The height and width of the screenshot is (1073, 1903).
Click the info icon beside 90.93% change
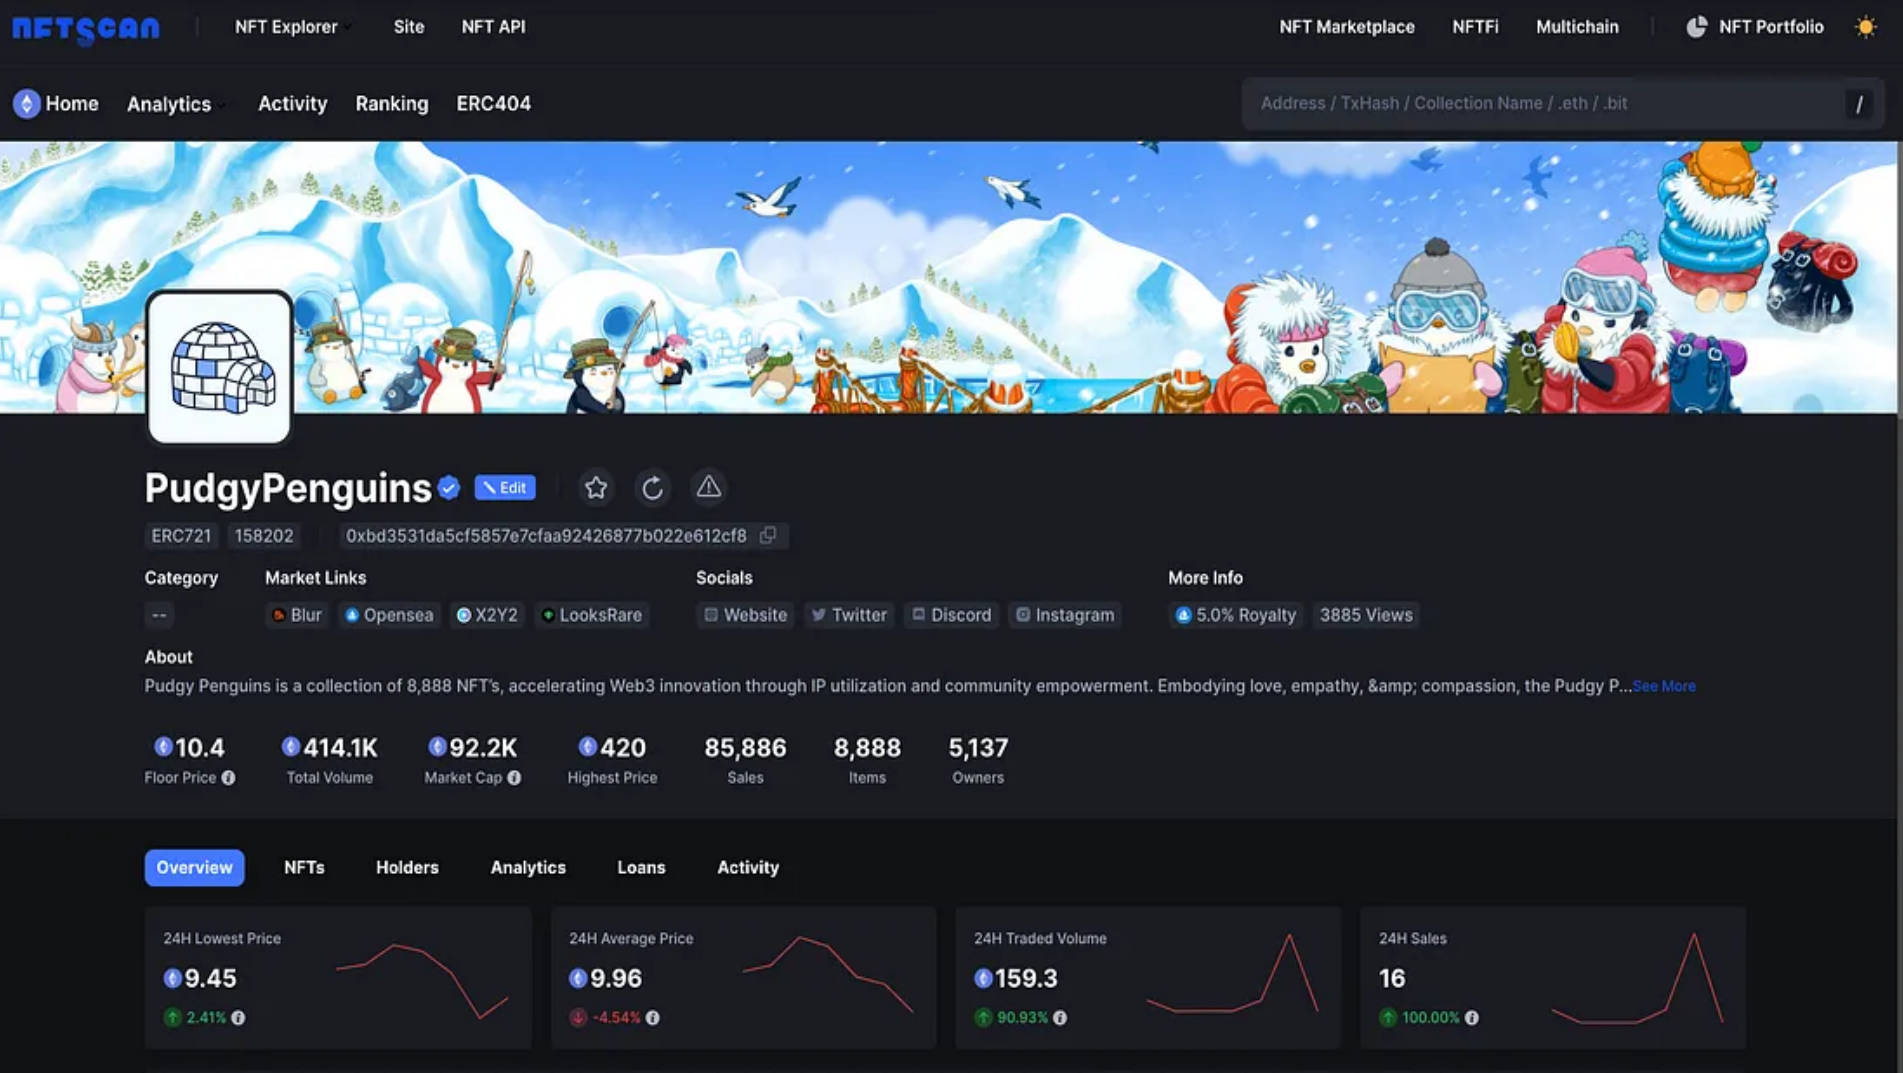click(1060, 1018)
